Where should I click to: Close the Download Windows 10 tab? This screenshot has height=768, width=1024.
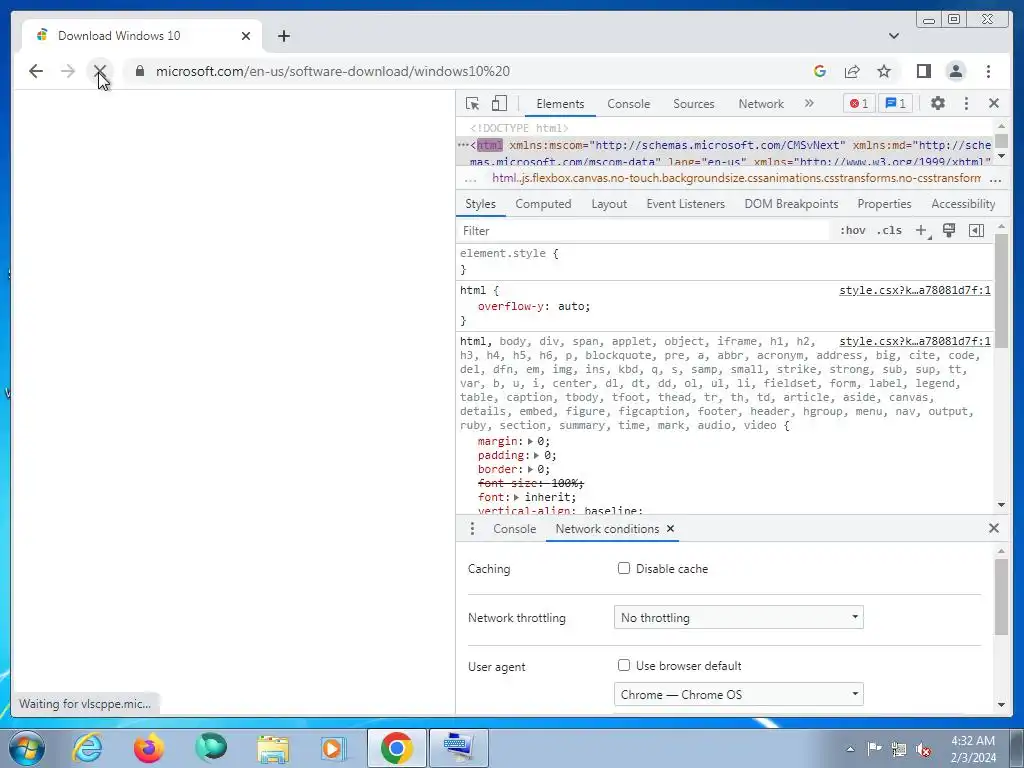(246, 36)
